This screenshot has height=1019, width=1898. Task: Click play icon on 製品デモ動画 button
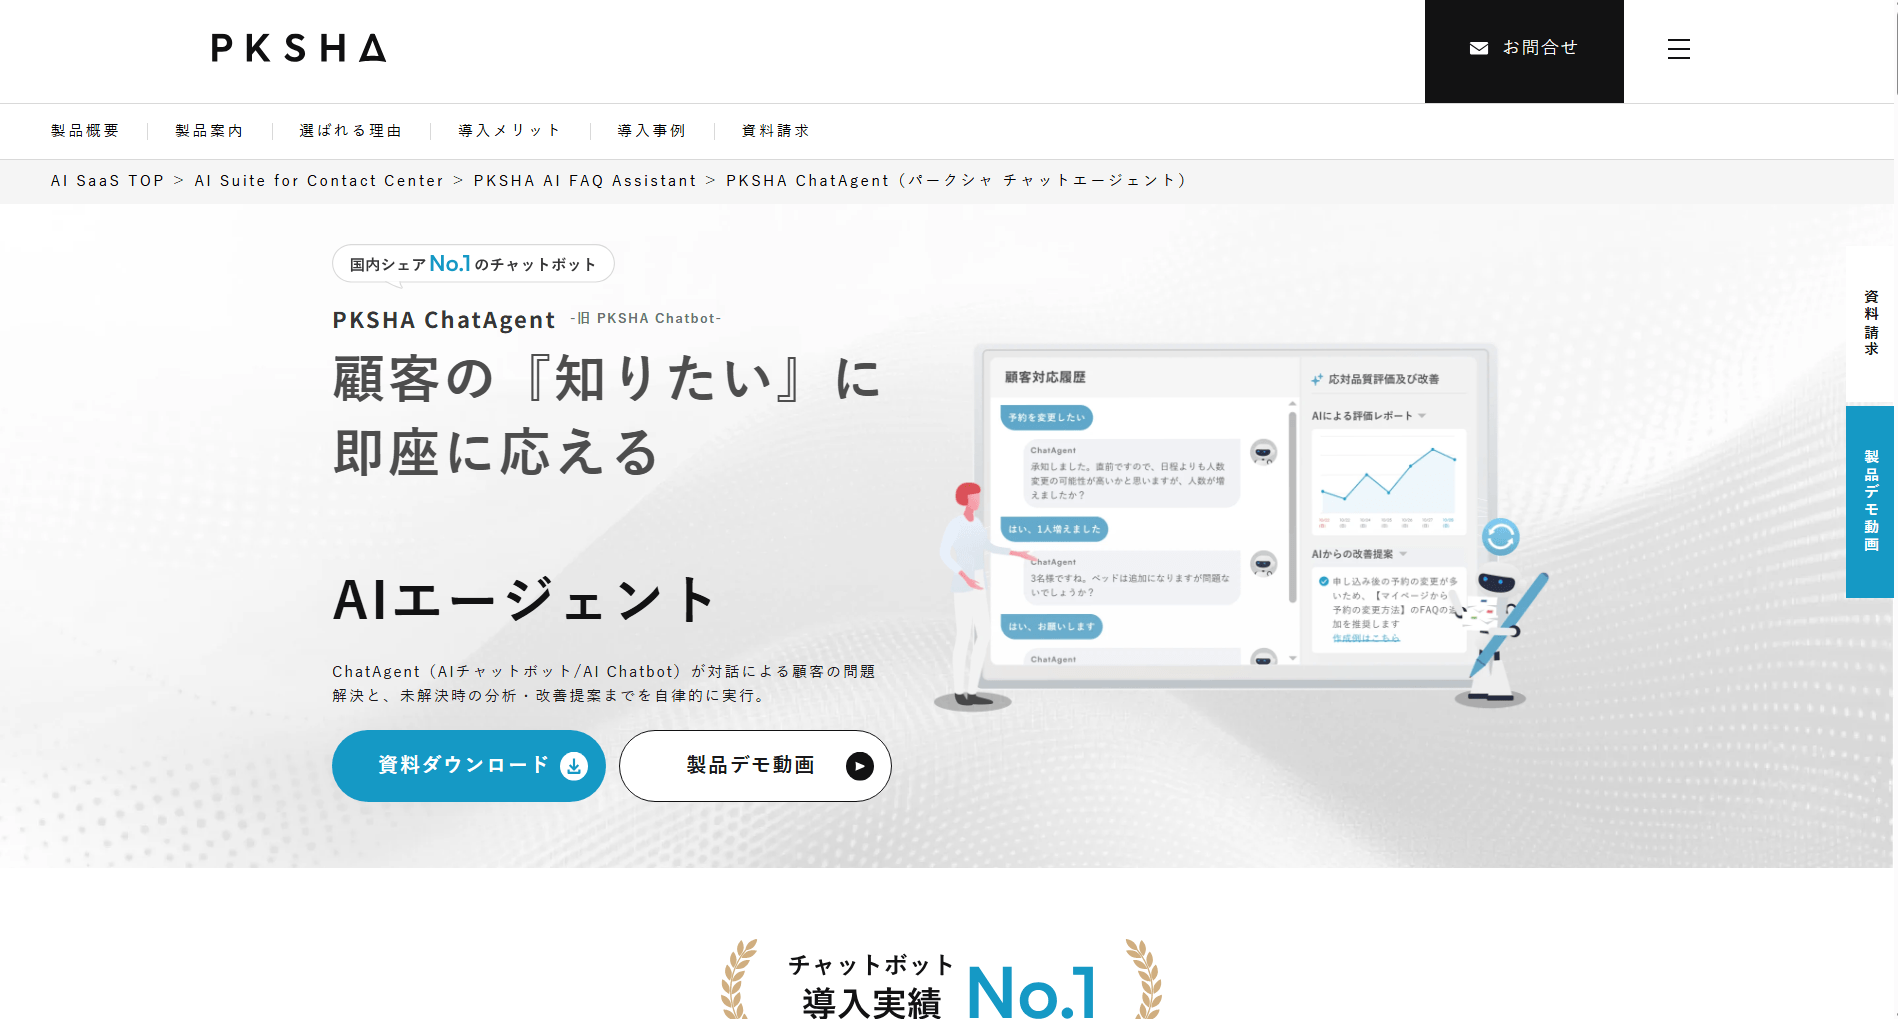[x=860, y=766]
